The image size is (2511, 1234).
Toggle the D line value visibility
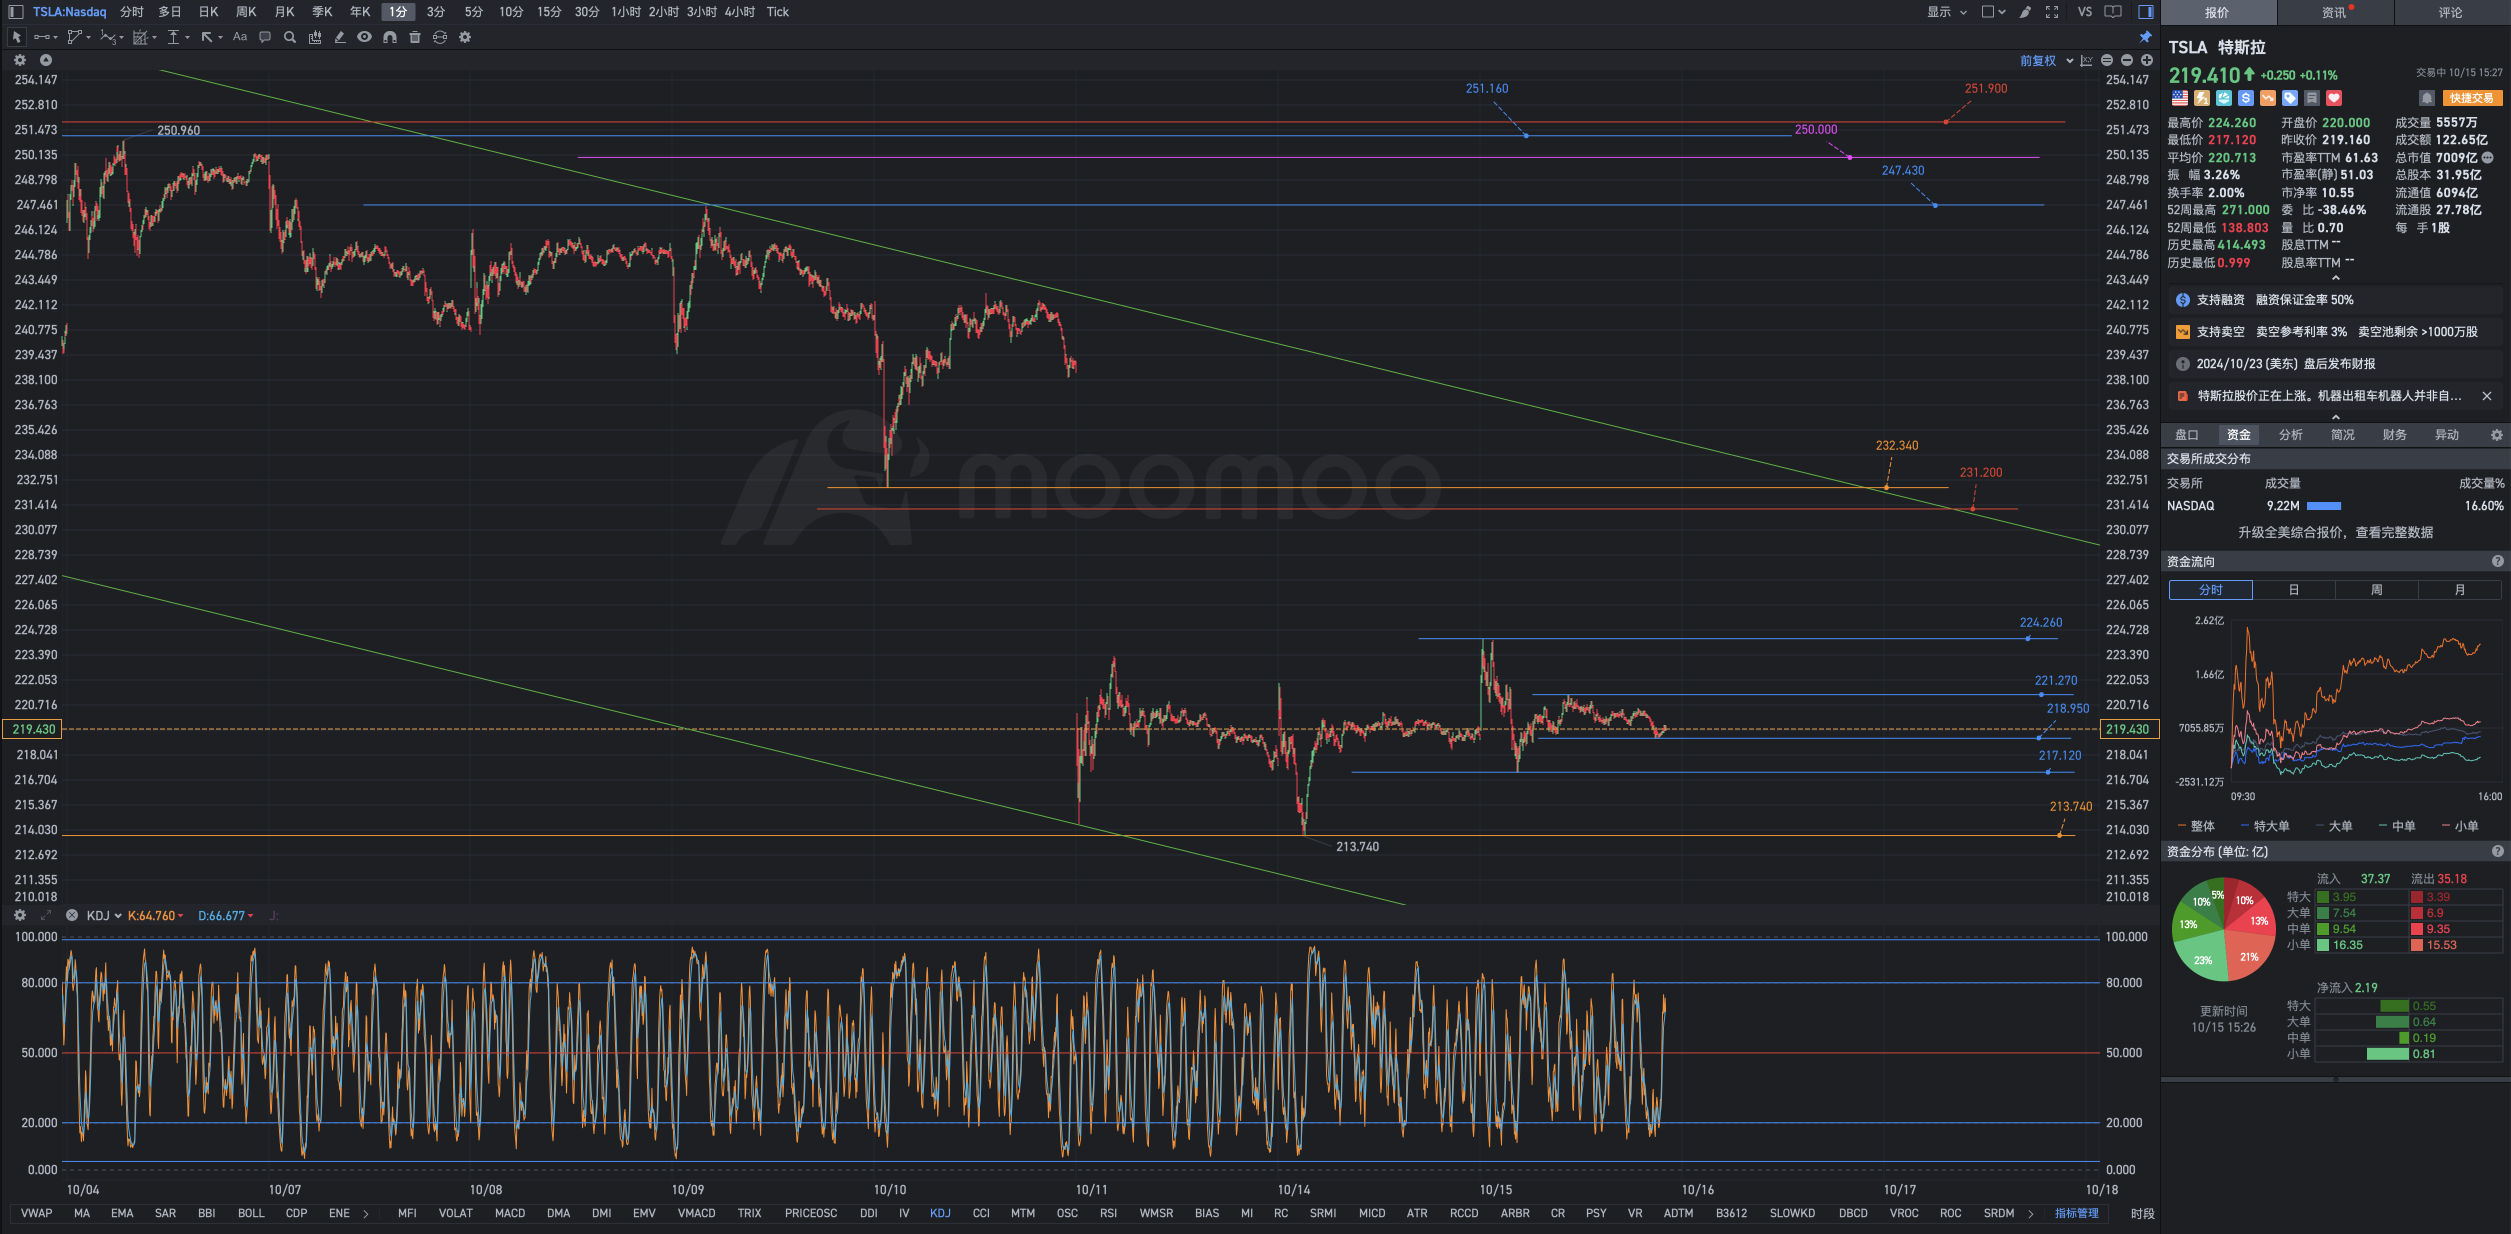(226, 915)
